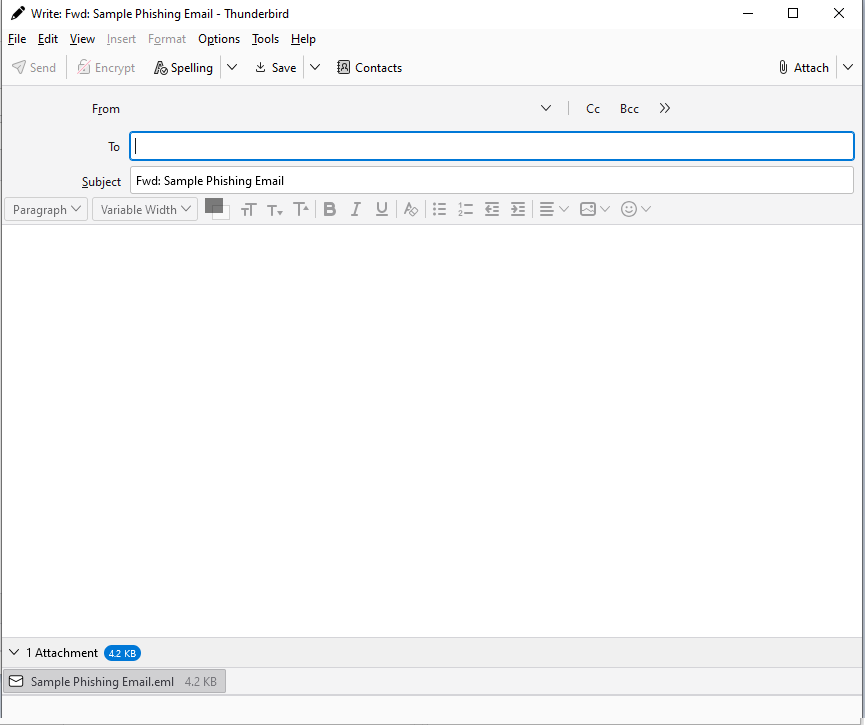This screenshot has width=866, height=725.
Task: Open the text alignment dropdown
Action: click(x=553, y=209)
